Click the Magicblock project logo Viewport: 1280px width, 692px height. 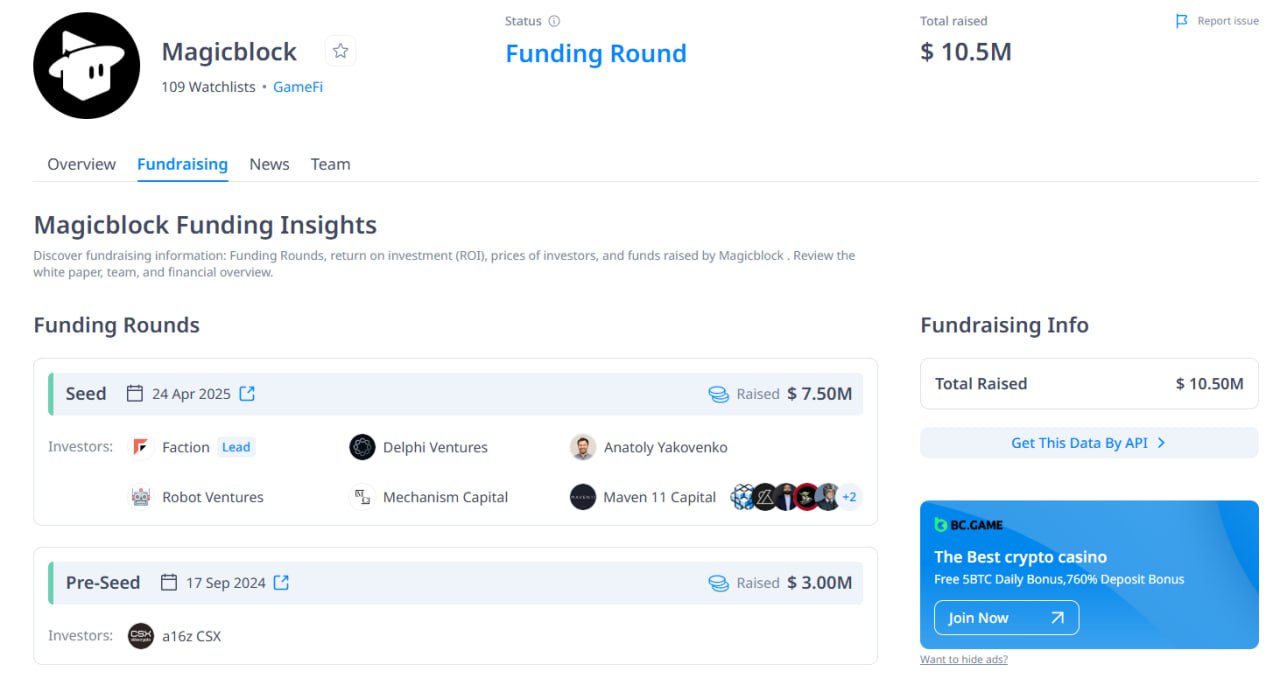point(87,66)
